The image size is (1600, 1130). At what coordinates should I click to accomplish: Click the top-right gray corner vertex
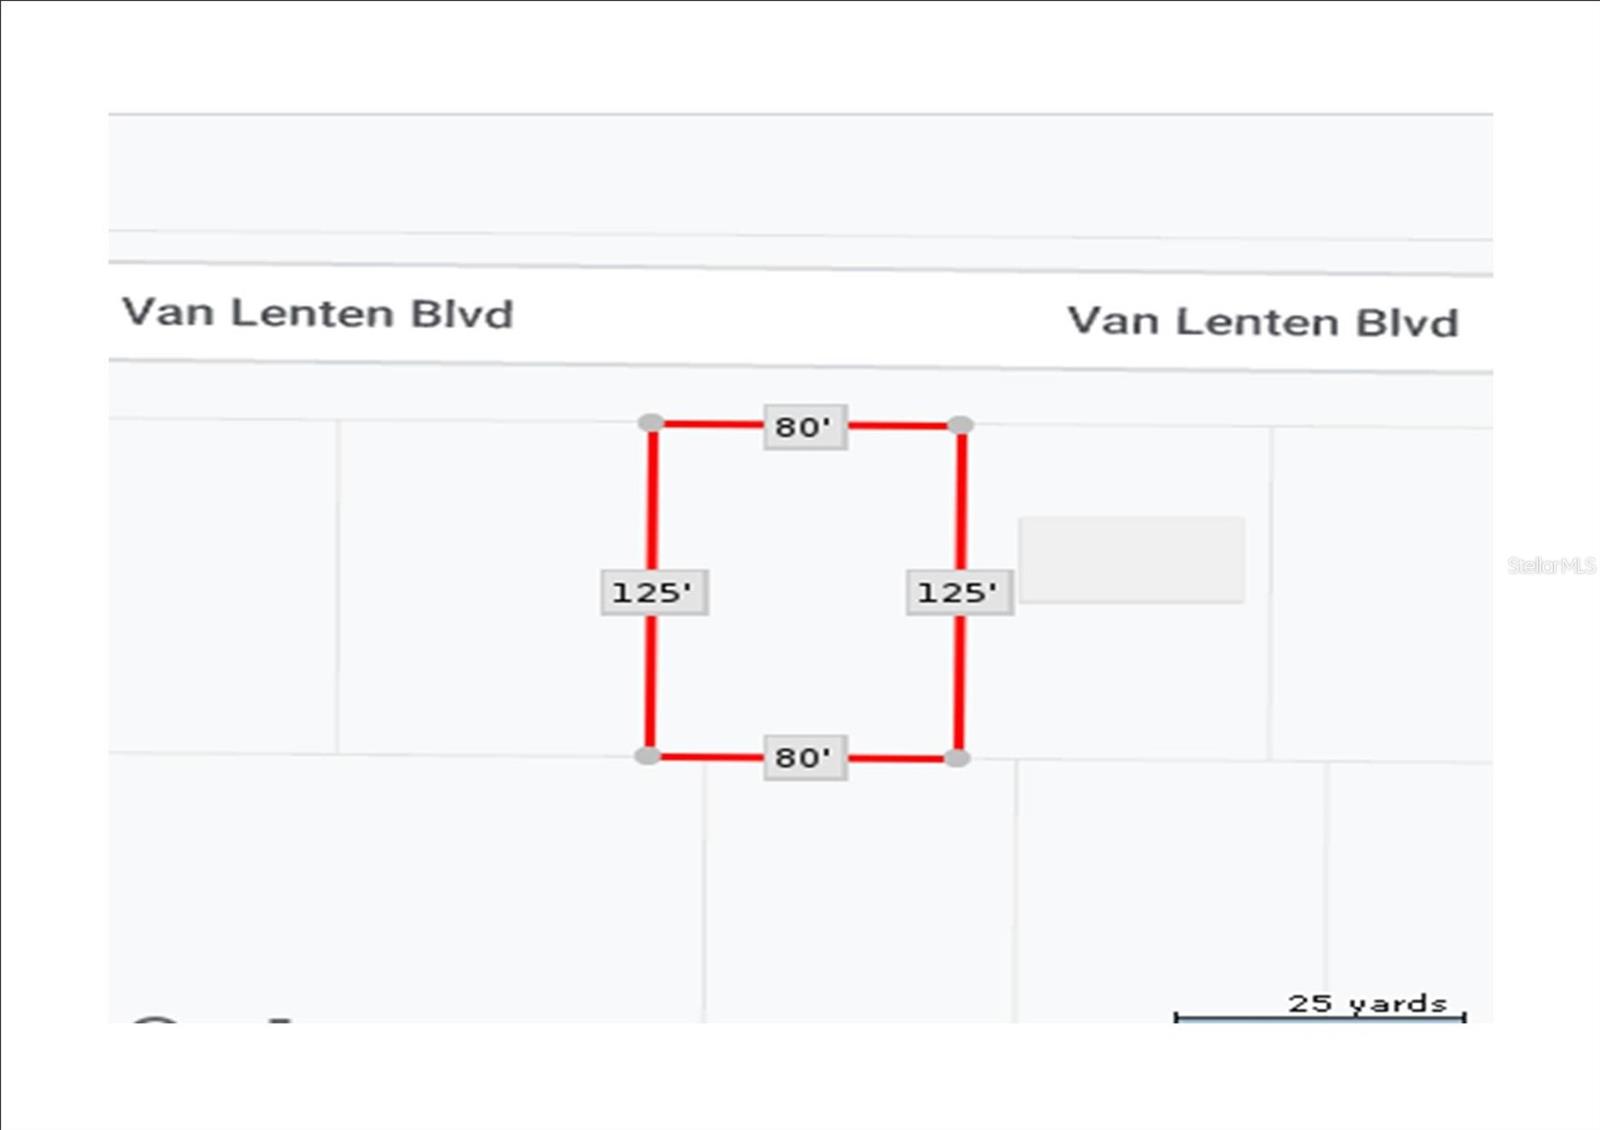point(960,425)
